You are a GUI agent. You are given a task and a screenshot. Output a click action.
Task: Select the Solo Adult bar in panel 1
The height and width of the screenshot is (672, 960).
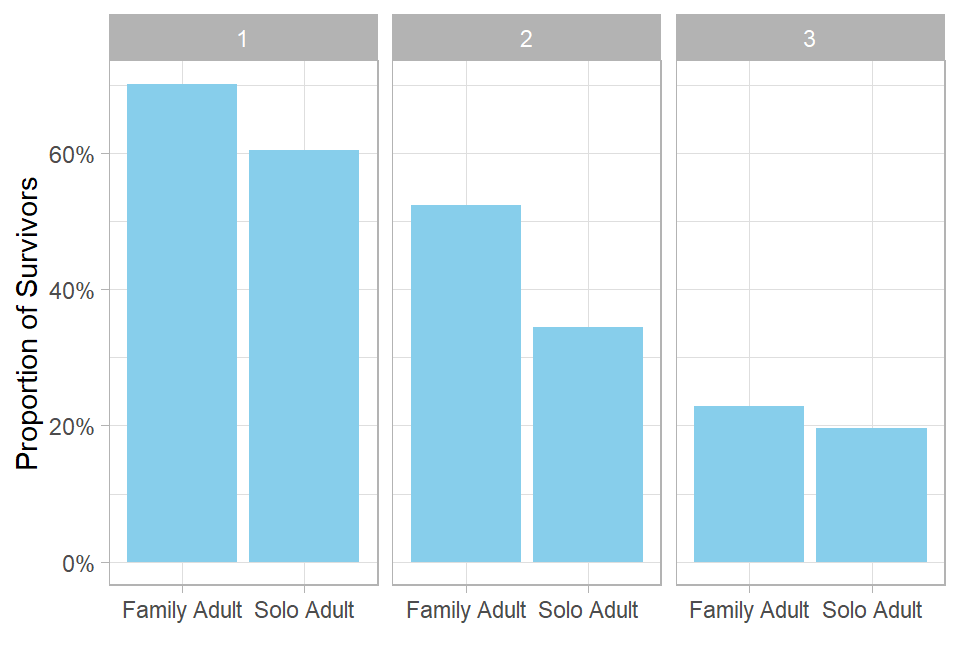tap(304, 356)
